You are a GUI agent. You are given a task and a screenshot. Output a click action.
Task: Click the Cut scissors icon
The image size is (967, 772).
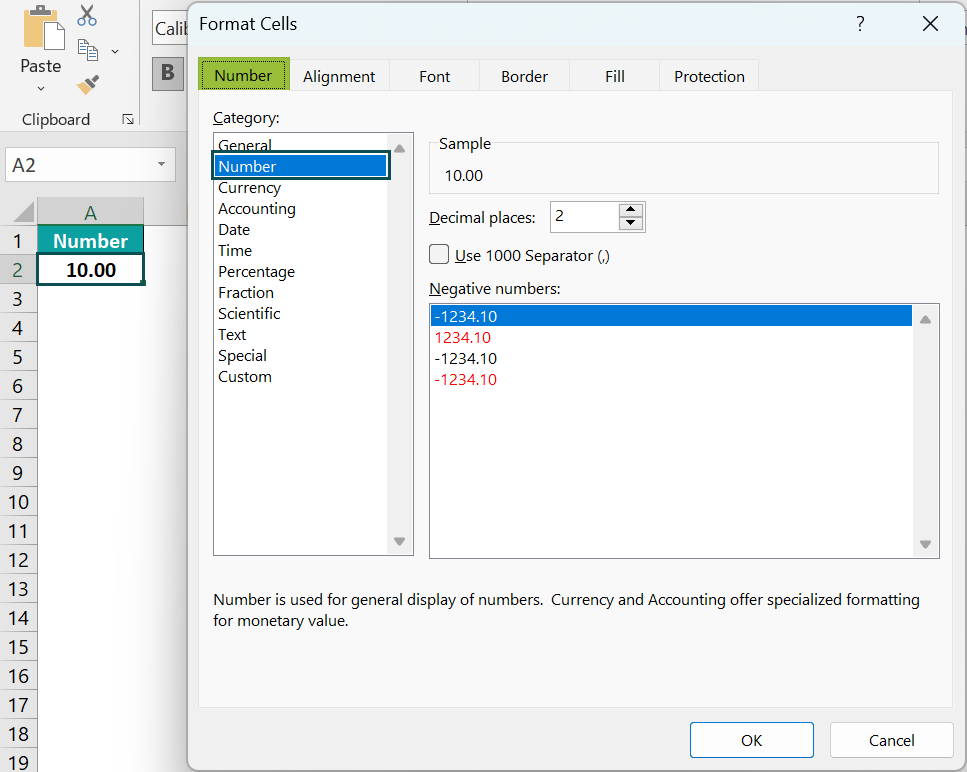point(87,15)
